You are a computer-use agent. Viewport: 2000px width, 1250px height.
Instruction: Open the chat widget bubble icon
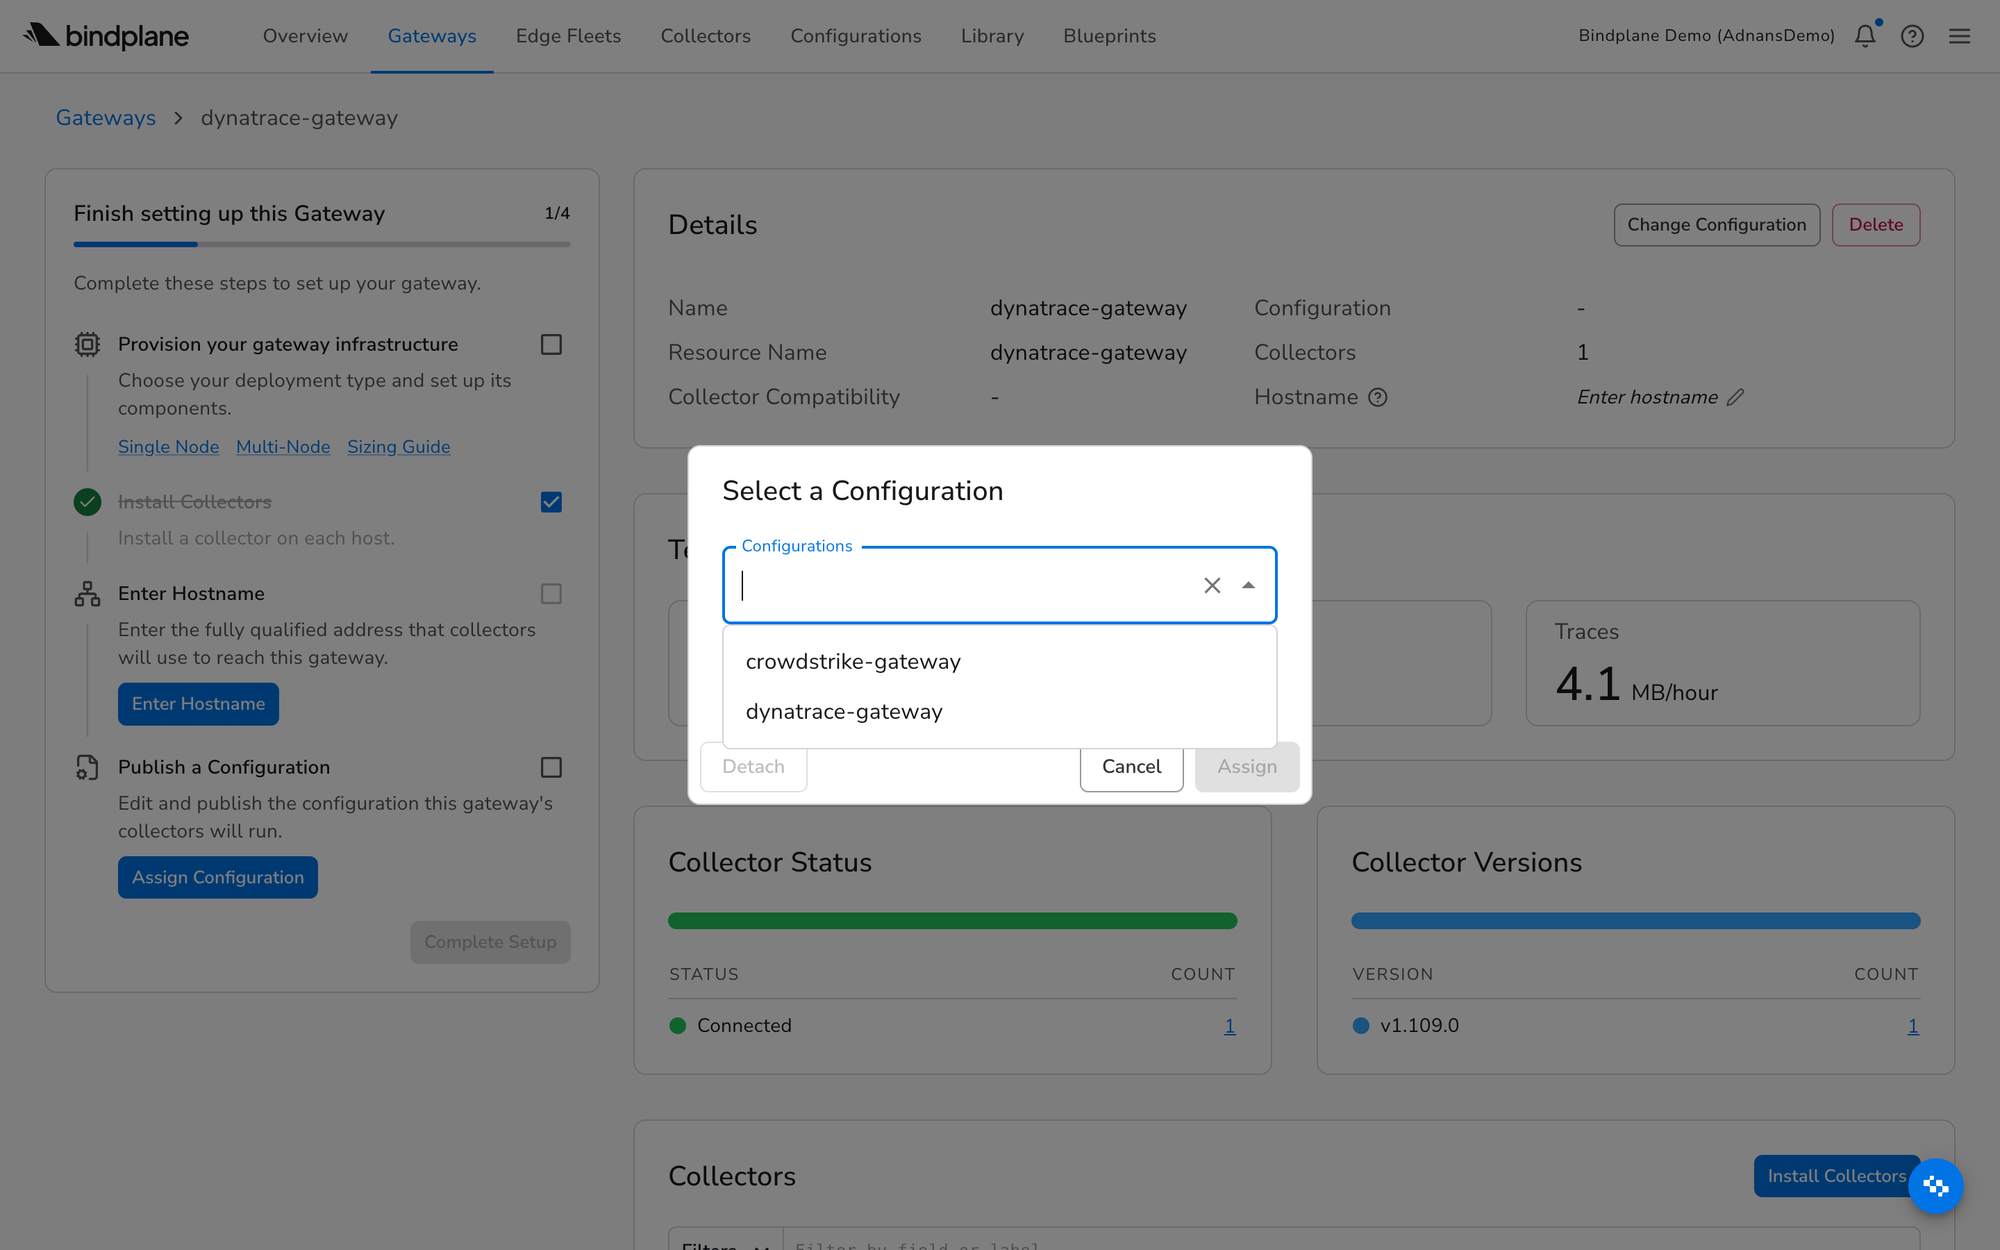pos(1936,1186)
